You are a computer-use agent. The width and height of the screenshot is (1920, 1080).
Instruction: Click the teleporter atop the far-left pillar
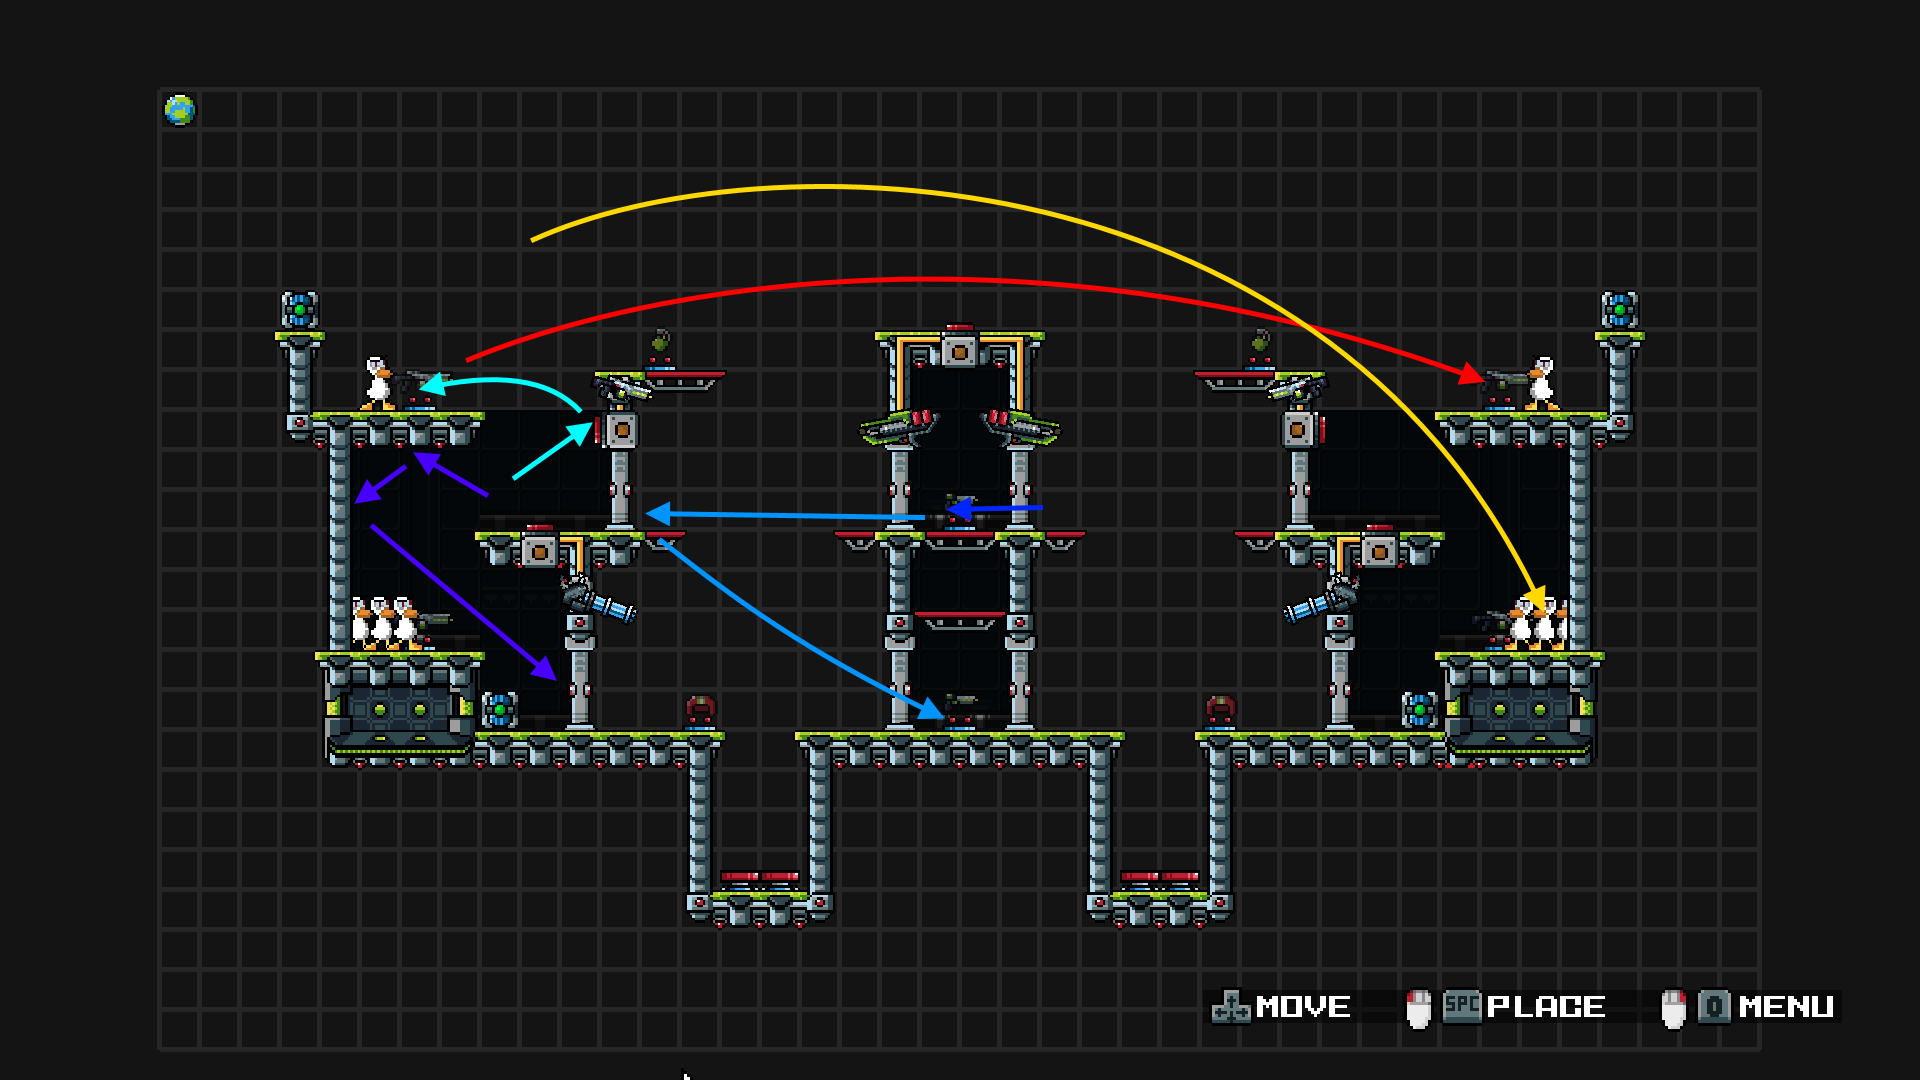click(300, 310)
